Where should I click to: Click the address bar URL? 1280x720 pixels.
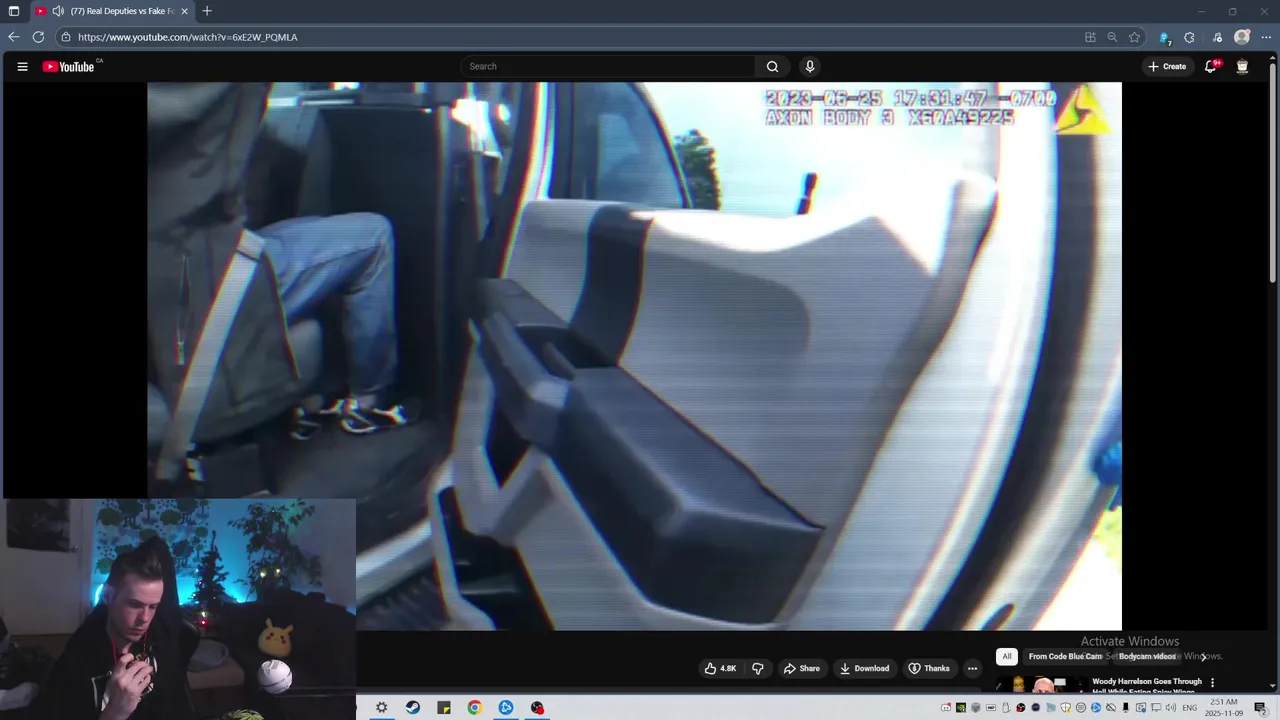pyautogui.click(x=188, y=37)
